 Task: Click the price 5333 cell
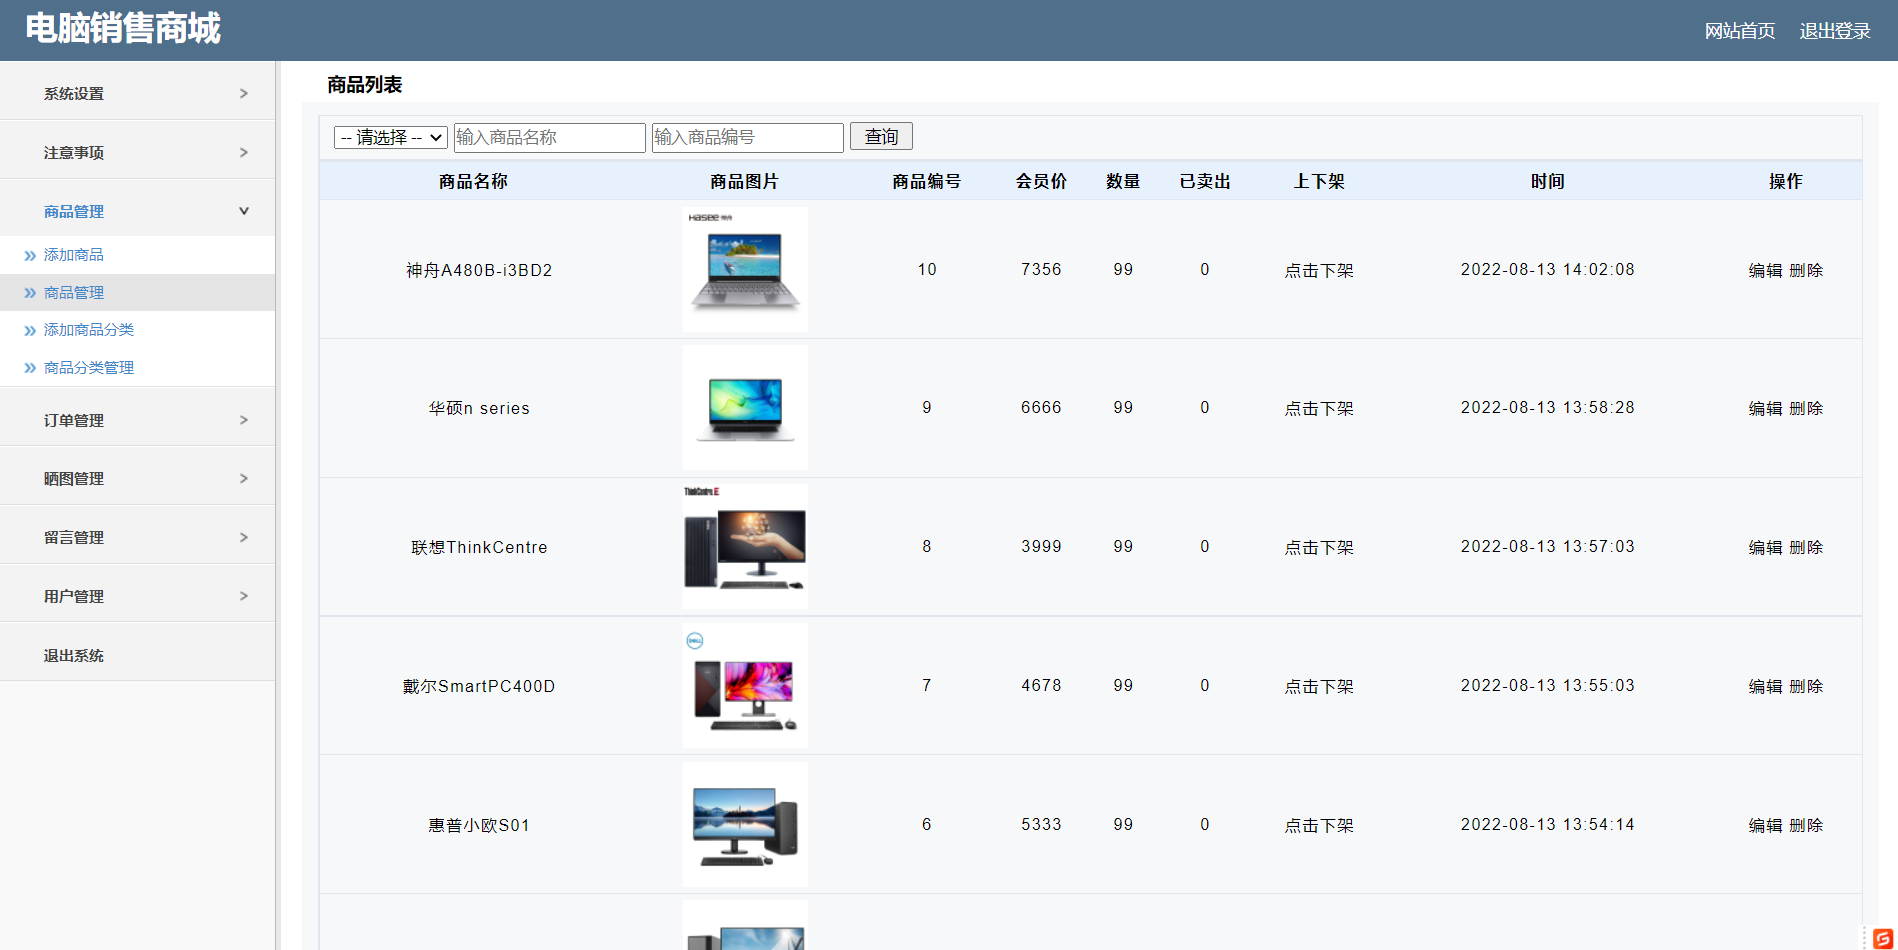(x=1041, y=824)
